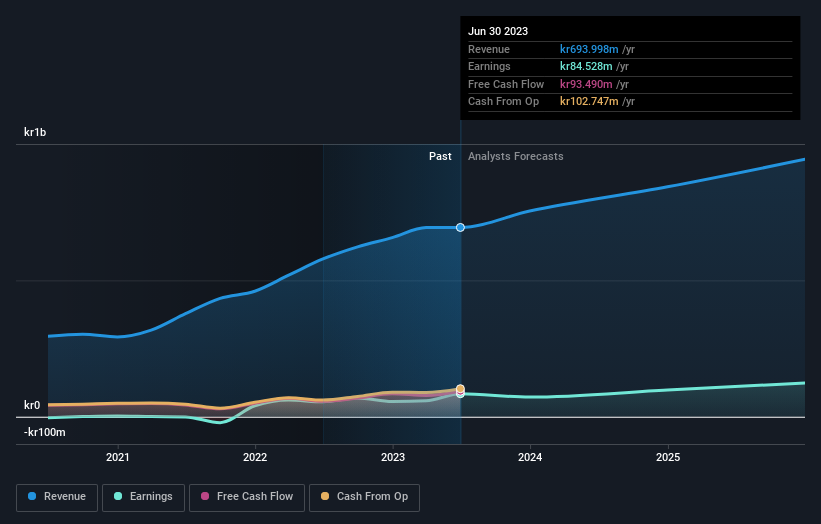This screenshot has height=524, width=821.
Task: Click the kr84.528m earnings value
Action: [x=586, y=66]
